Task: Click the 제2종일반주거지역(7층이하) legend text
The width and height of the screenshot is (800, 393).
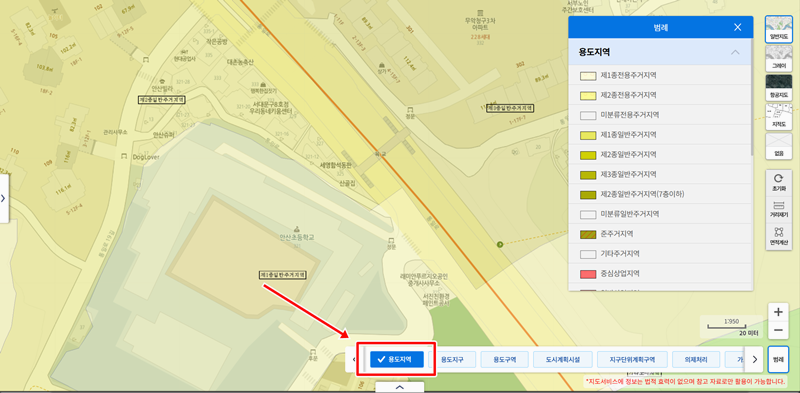Action: tap(642, 194)
